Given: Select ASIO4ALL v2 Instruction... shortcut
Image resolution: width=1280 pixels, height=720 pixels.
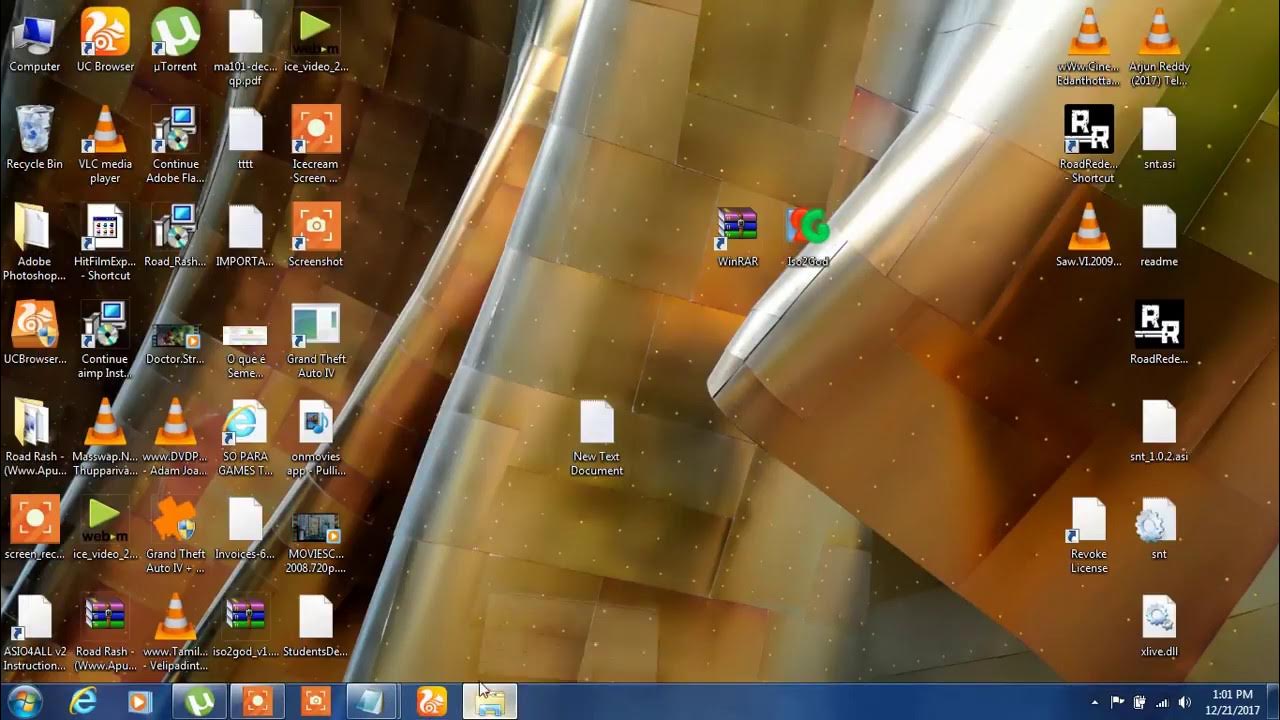Looking at the screenshot, I should [35, 633].
